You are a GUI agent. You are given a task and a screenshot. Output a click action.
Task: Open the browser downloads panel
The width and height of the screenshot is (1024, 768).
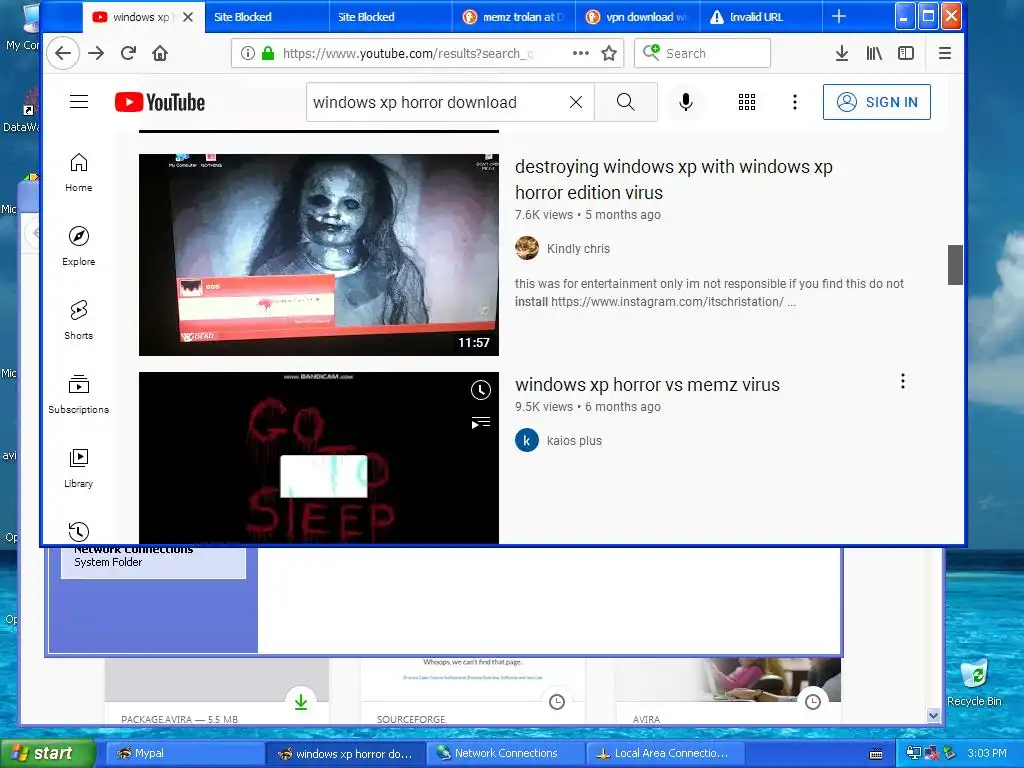(842, 53)
